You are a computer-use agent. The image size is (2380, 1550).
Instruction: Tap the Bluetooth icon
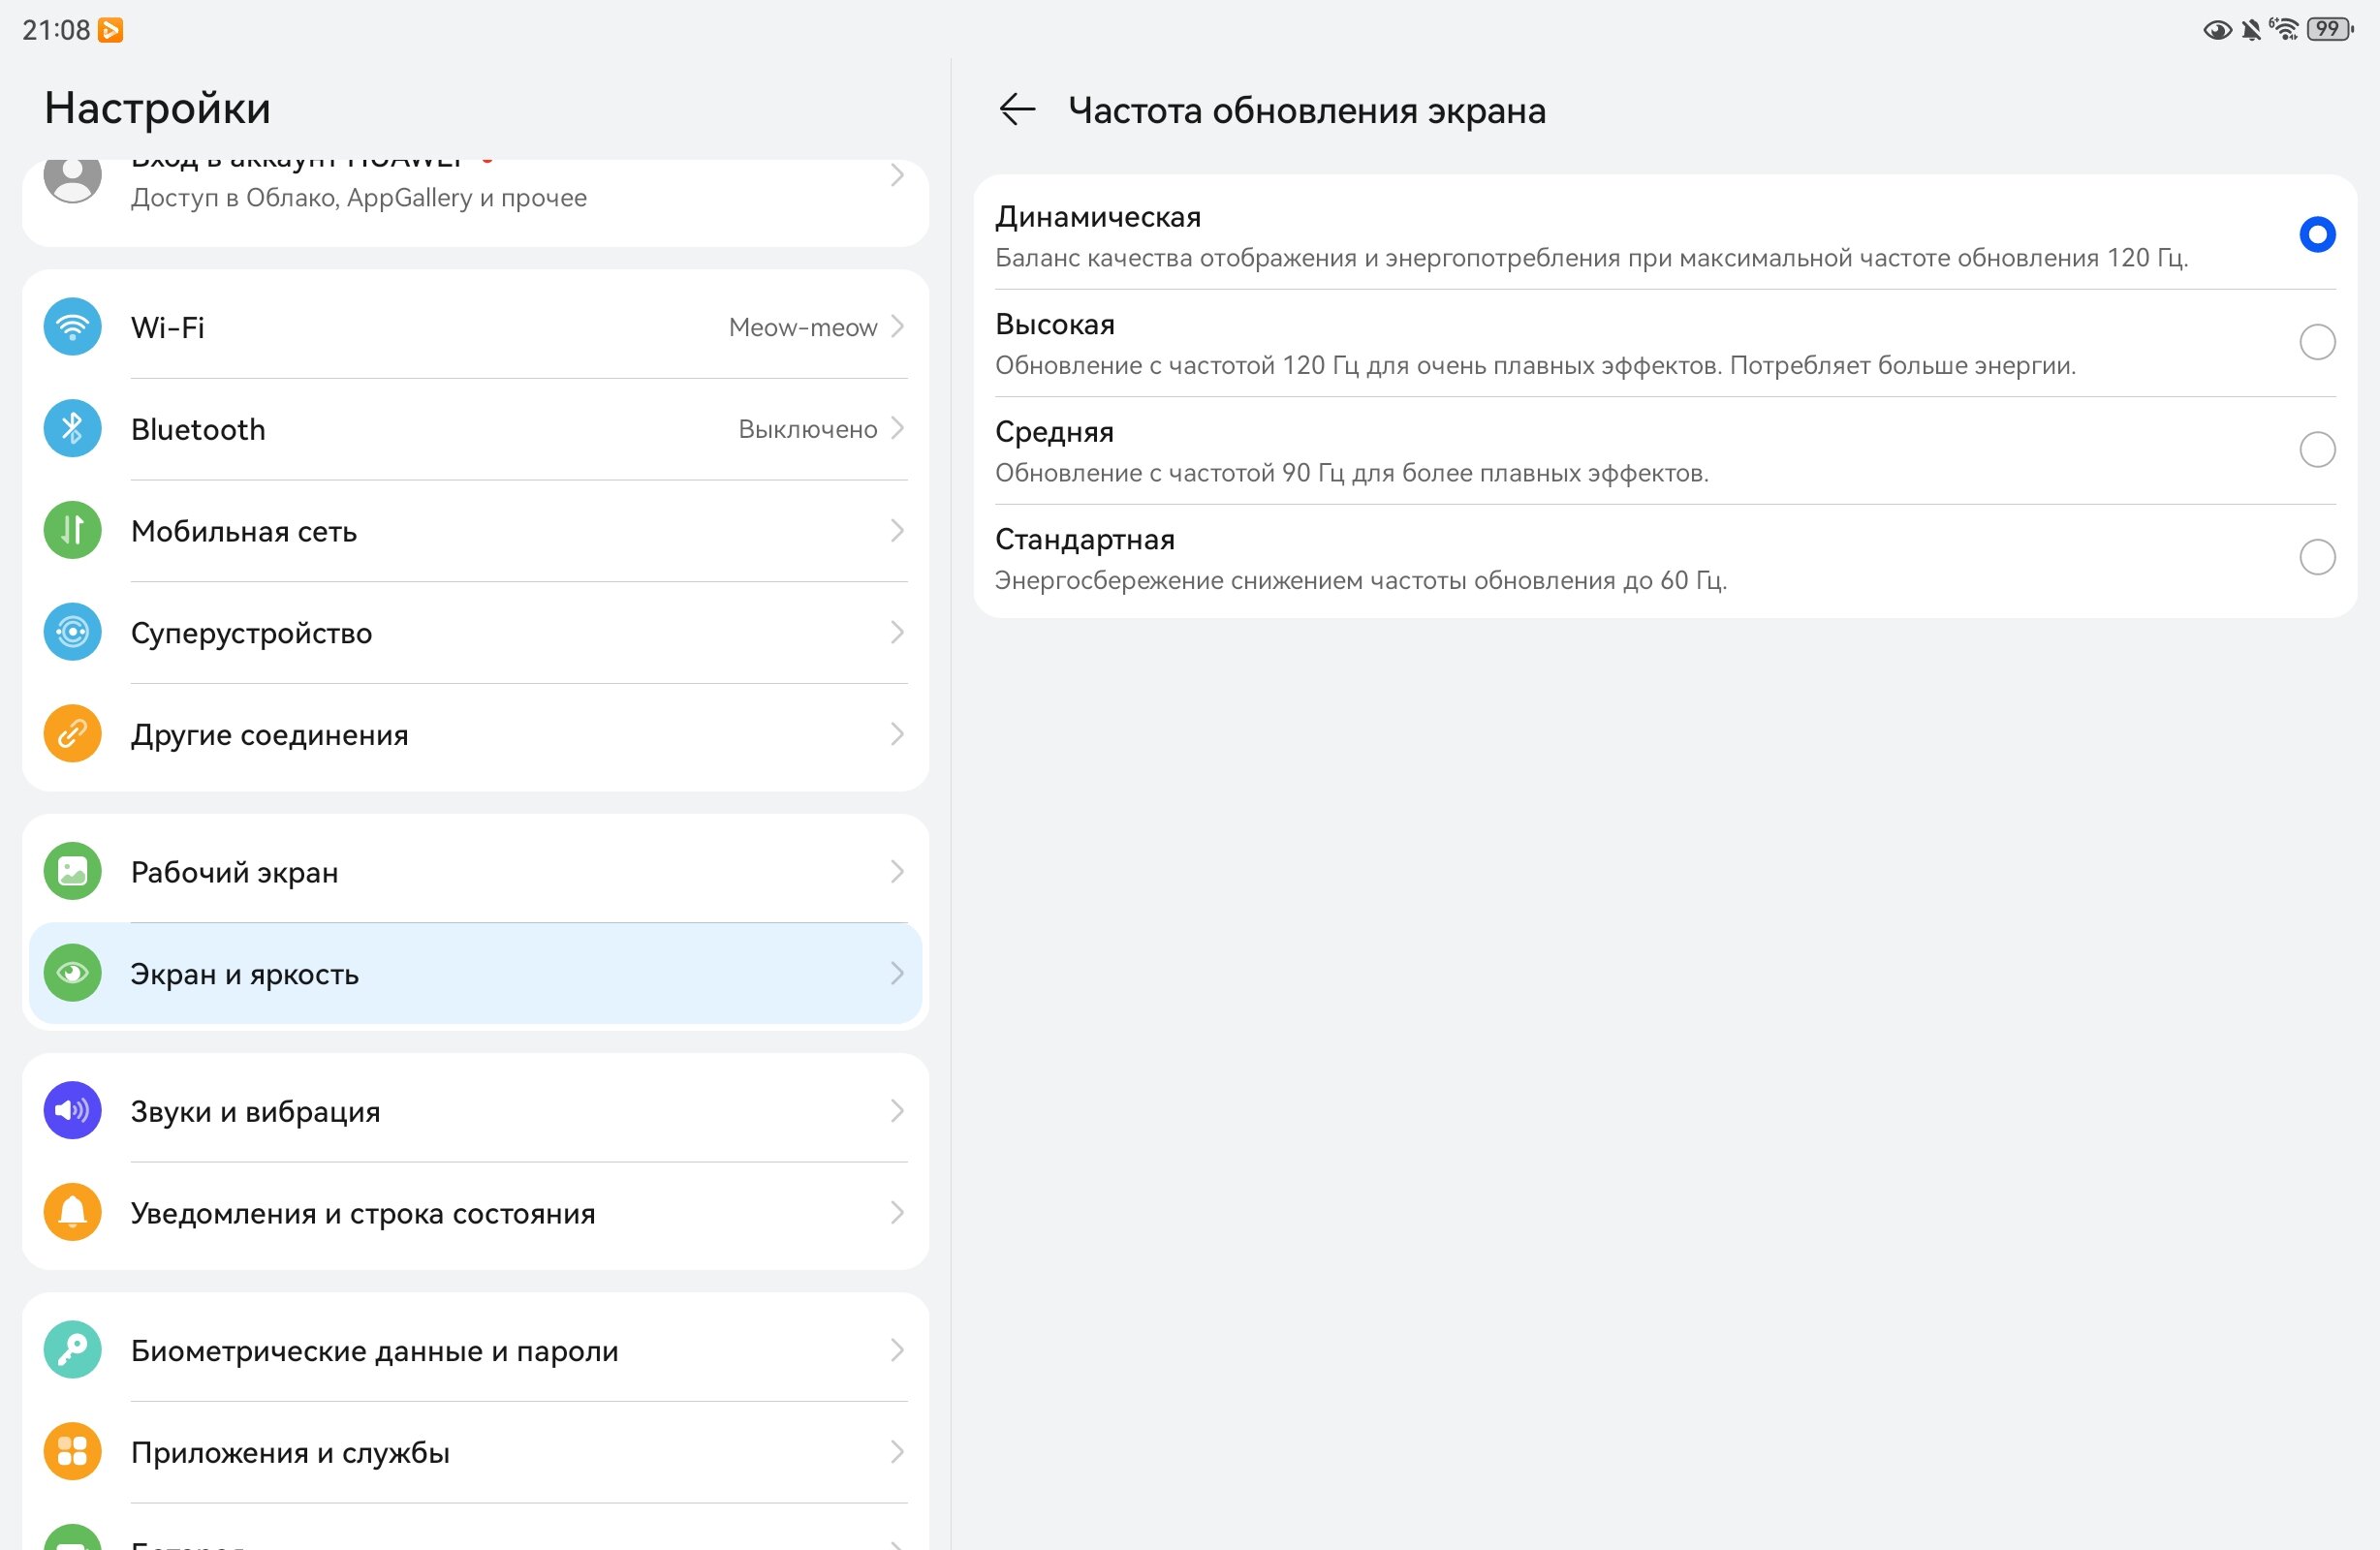click(x=72, y=429)
